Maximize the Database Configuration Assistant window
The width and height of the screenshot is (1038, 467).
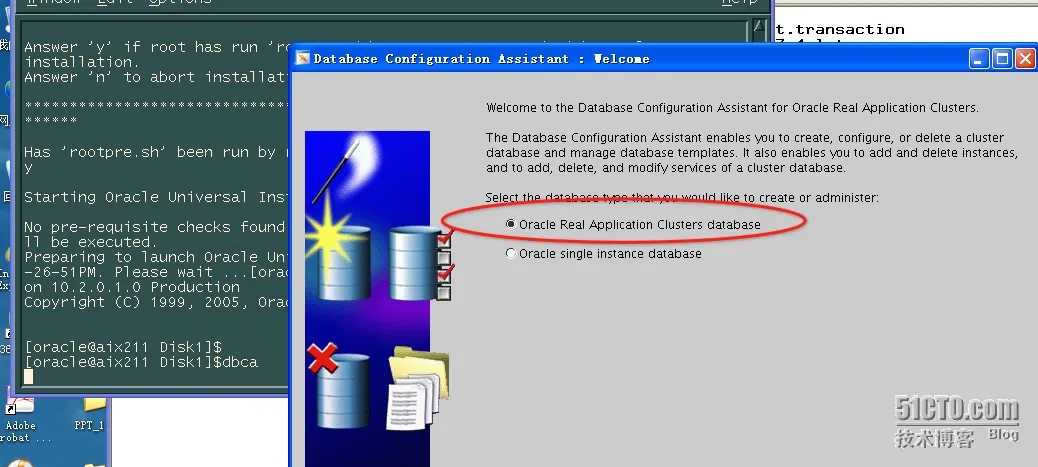1002,59
